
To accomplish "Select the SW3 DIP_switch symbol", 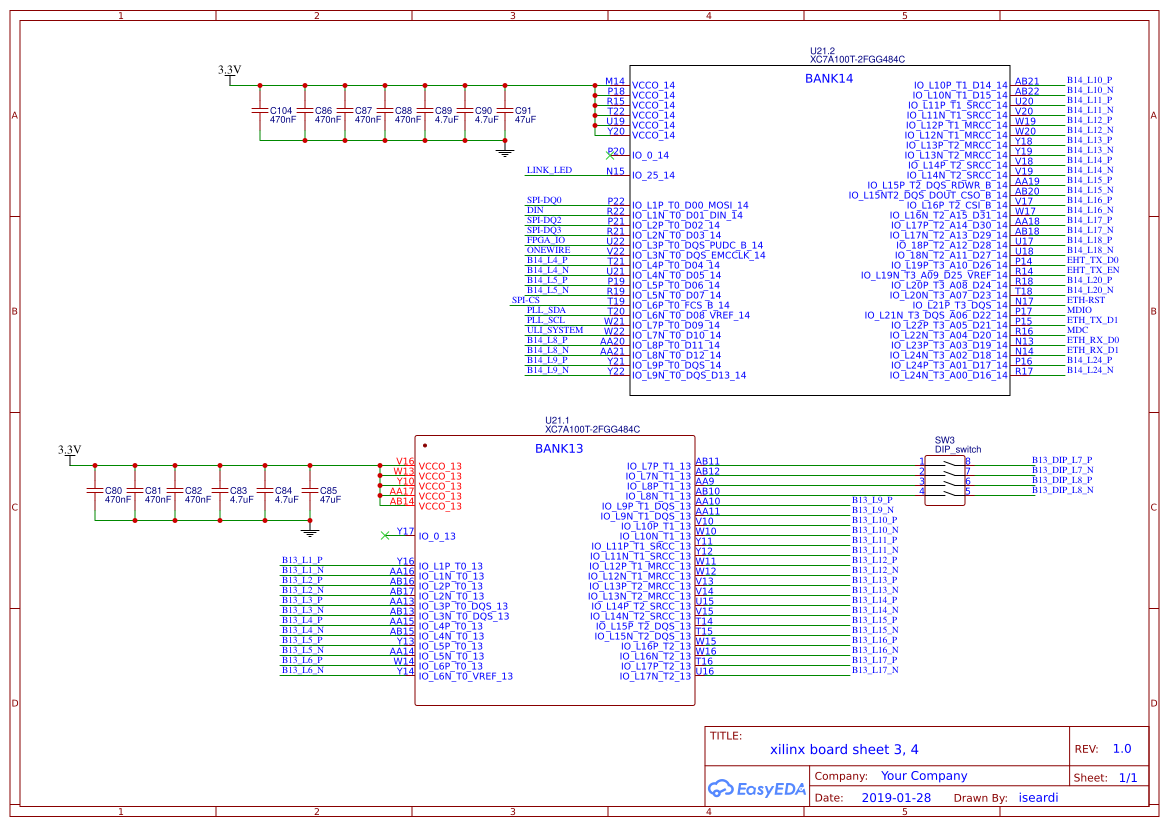I will tap(945, 481).
